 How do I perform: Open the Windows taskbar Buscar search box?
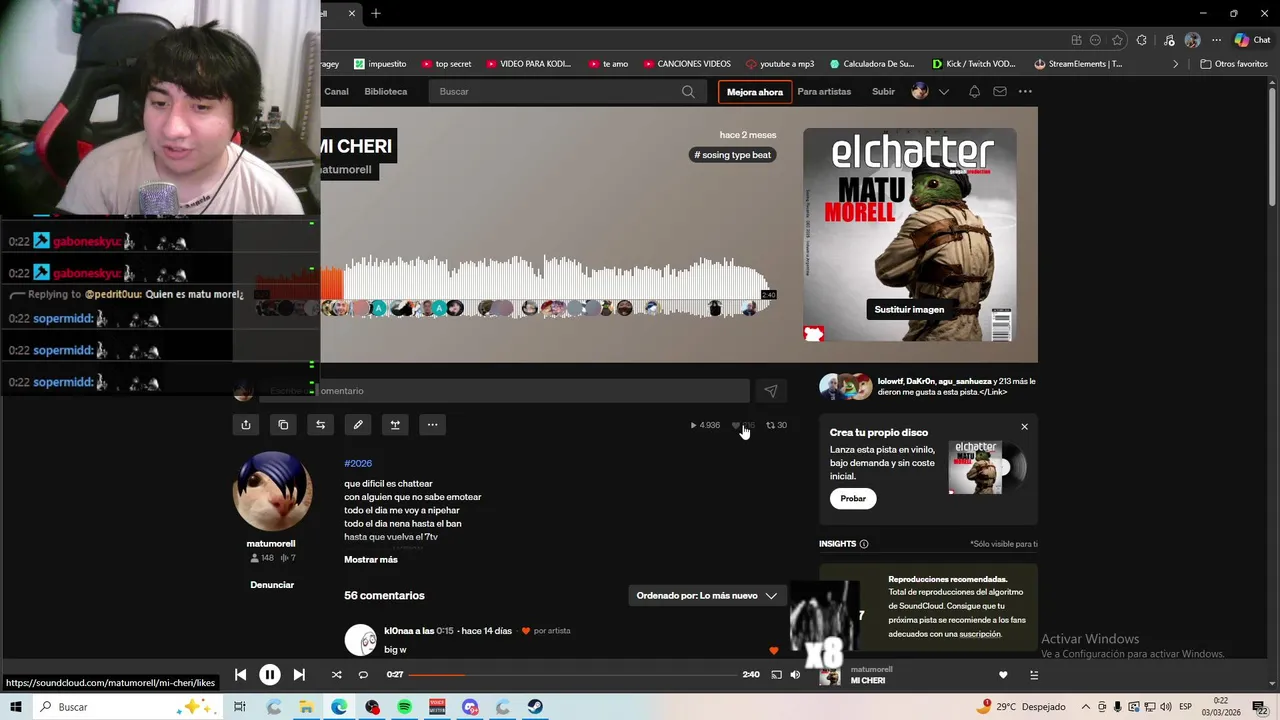(x=125, y=707)
